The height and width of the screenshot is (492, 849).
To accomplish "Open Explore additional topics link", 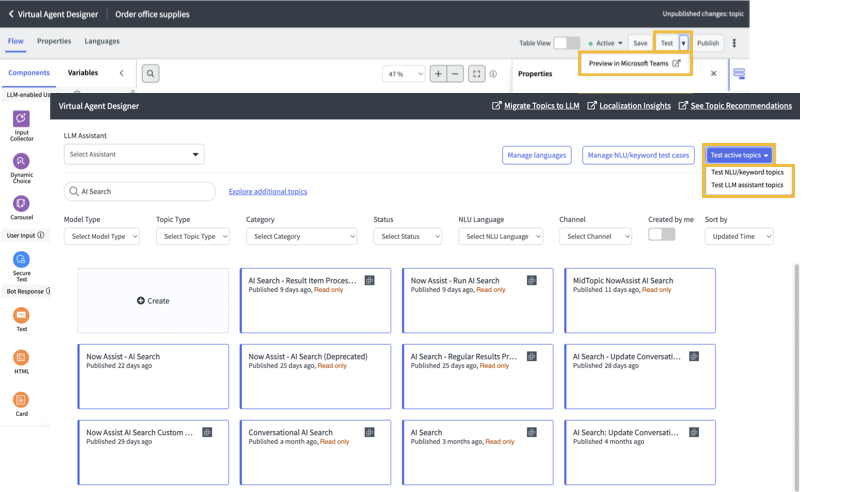I will 267,192.
